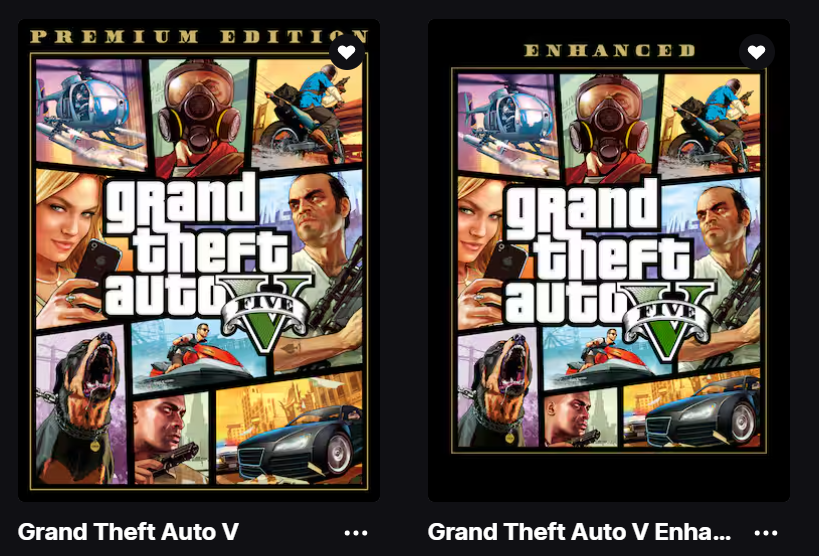819x556 pixels.
Task: Click helicopter panel on Enhanced cover
Action: click(507, 123)
